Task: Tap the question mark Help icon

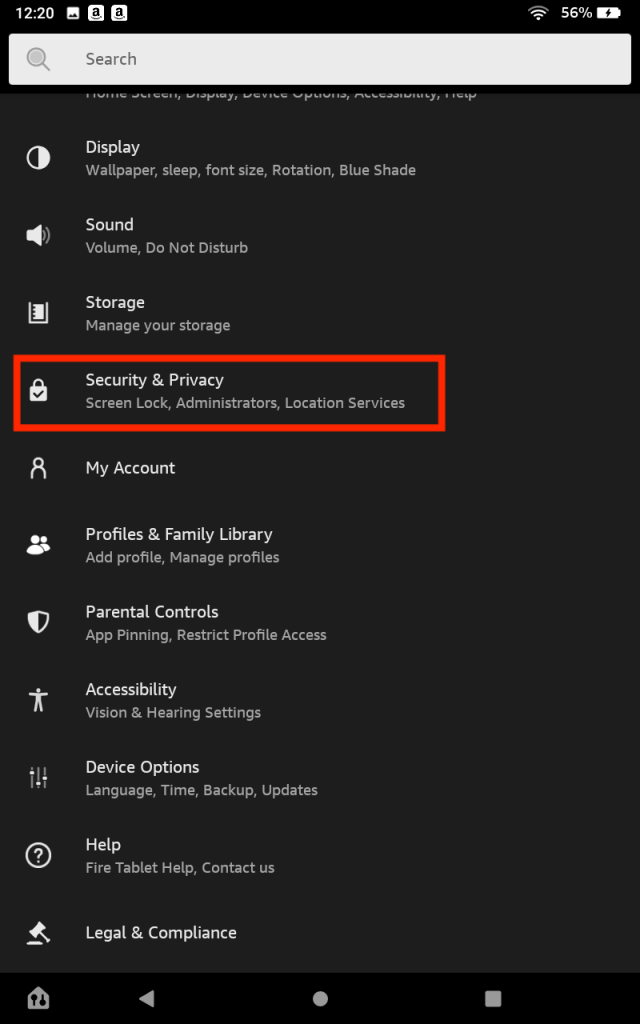Action: coord(38,855)
